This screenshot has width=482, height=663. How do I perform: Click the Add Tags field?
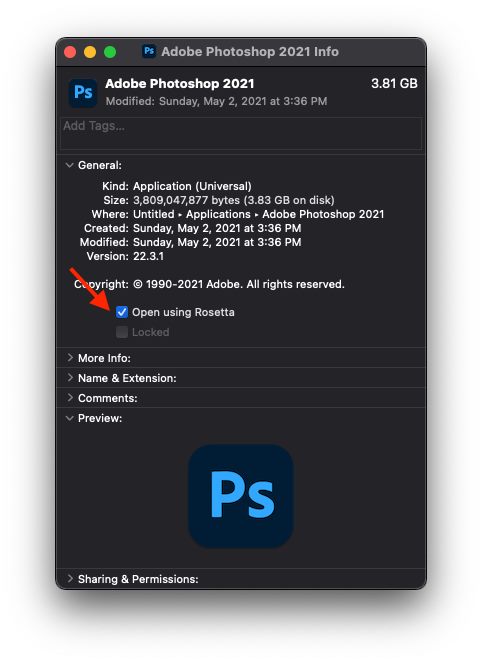click(x=241, y=133)
